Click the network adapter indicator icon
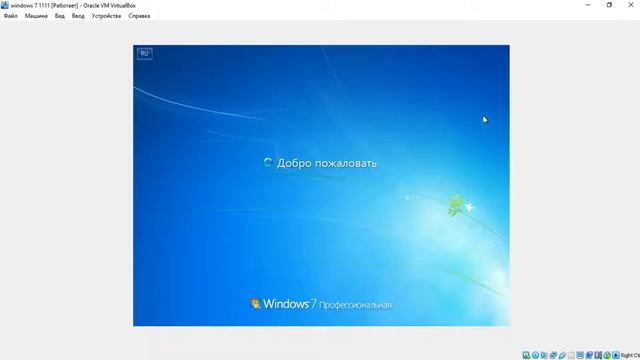Image resolution: width=640 pixels, height=360 pixels. point(553,355)
